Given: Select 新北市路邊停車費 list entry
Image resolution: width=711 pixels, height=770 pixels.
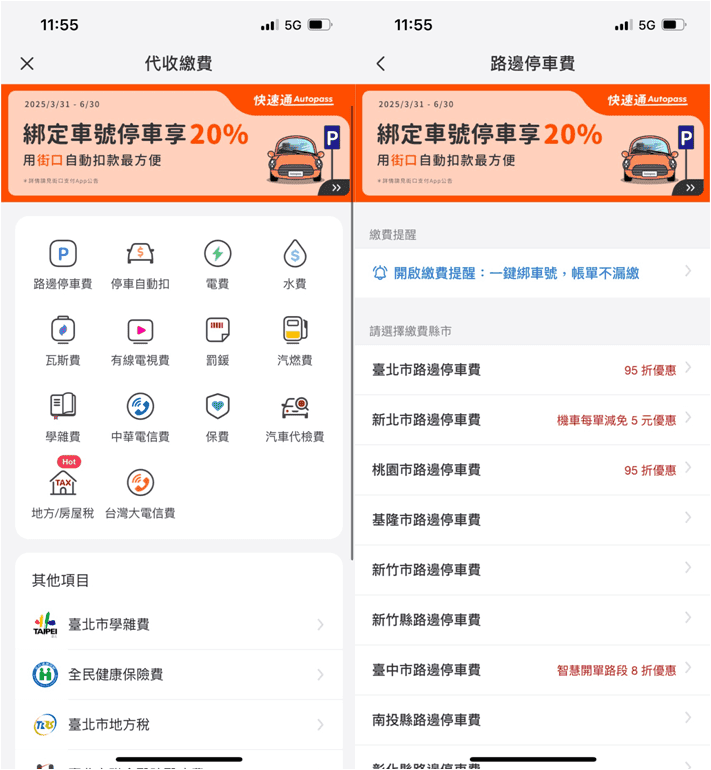Looking at the screenshot, I should 532,420.
